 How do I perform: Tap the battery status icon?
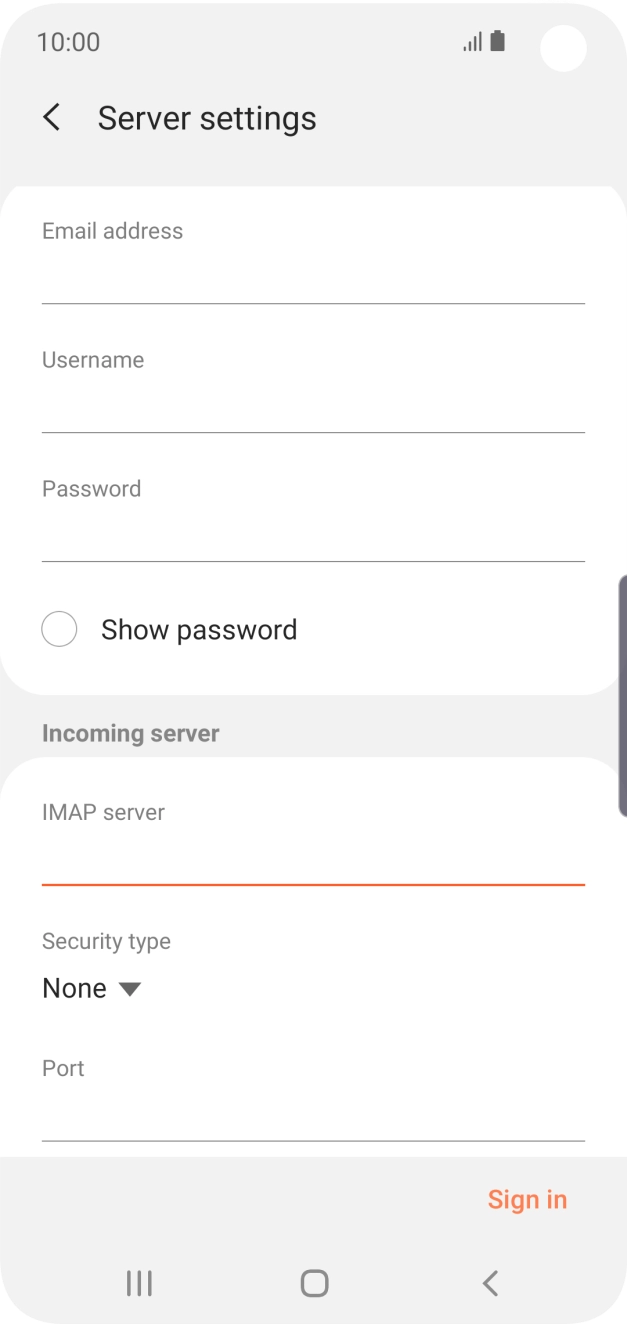pyautogui.click(x=497, y=41)
